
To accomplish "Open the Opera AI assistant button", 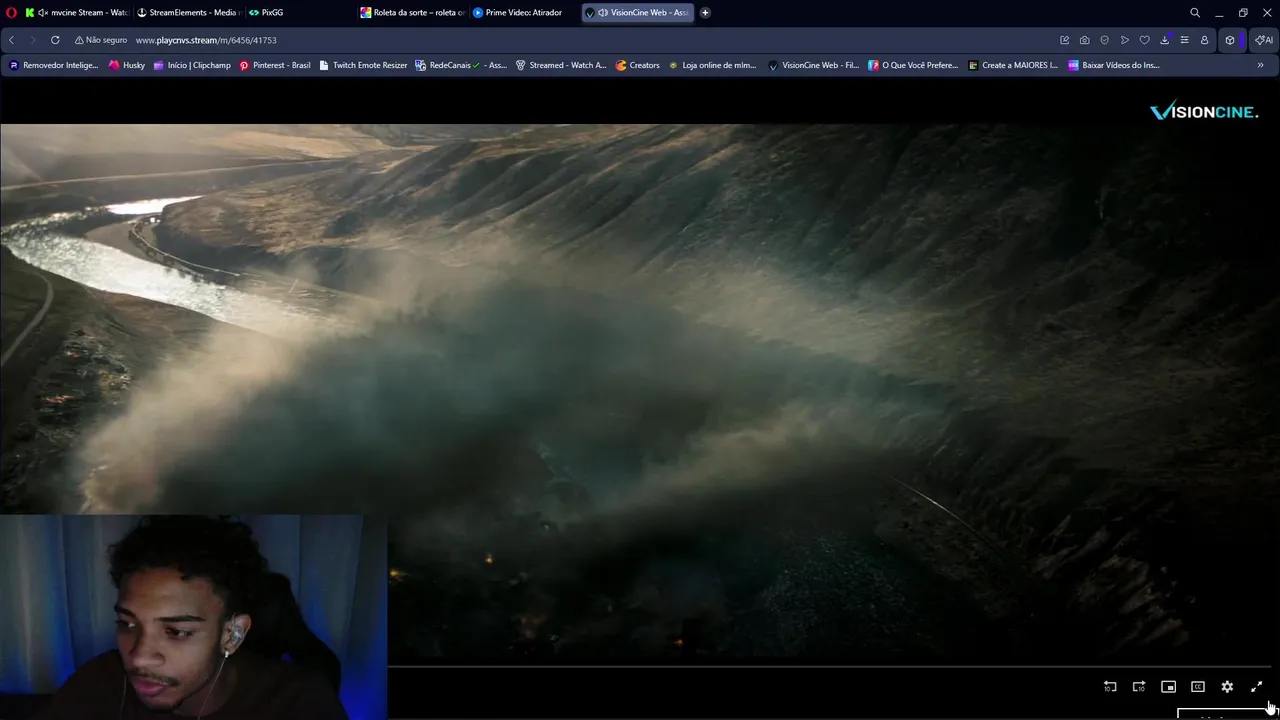I will tap(1264, 40).
